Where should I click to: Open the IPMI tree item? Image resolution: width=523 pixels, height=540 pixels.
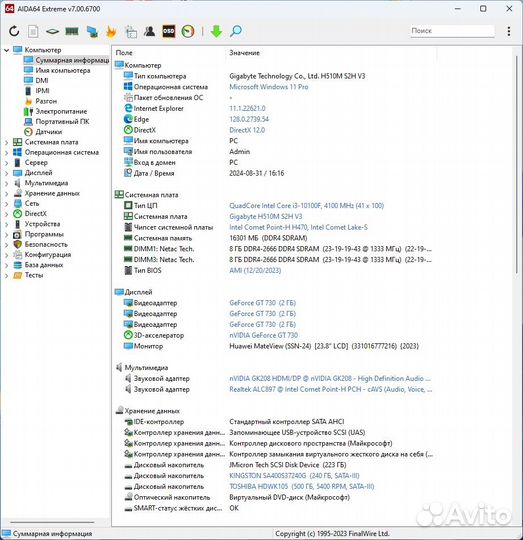click(x=37, y=91)
